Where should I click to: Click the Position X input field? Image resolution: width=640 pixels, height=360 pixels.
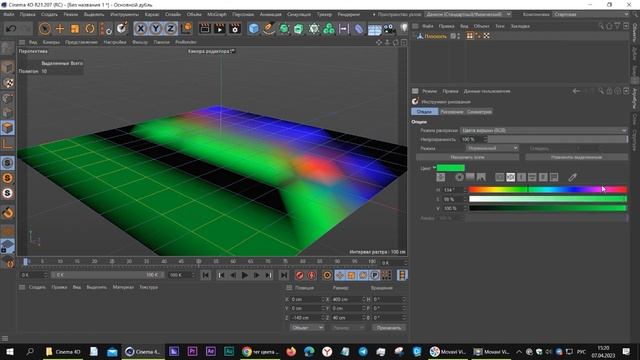coord(307,299)
